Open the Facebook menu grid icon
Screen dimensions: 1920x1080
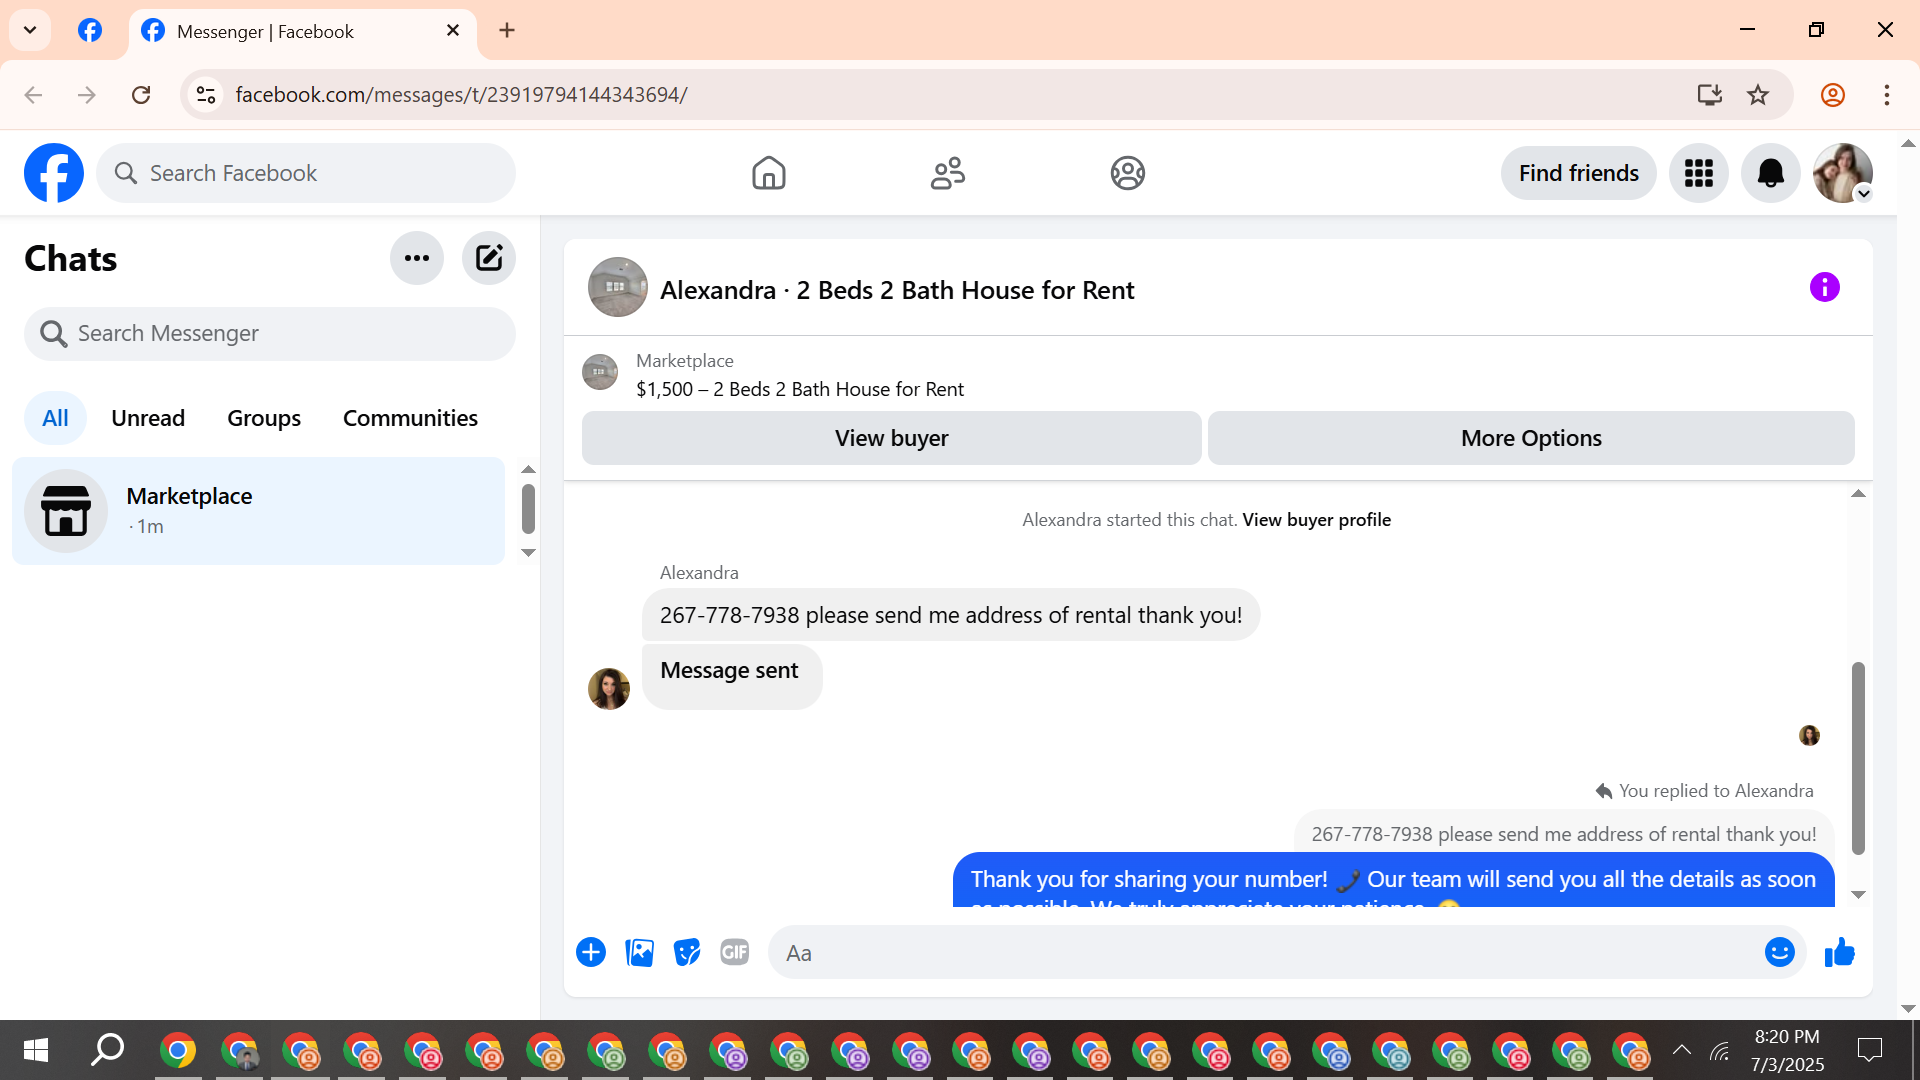click(1698, 173)
